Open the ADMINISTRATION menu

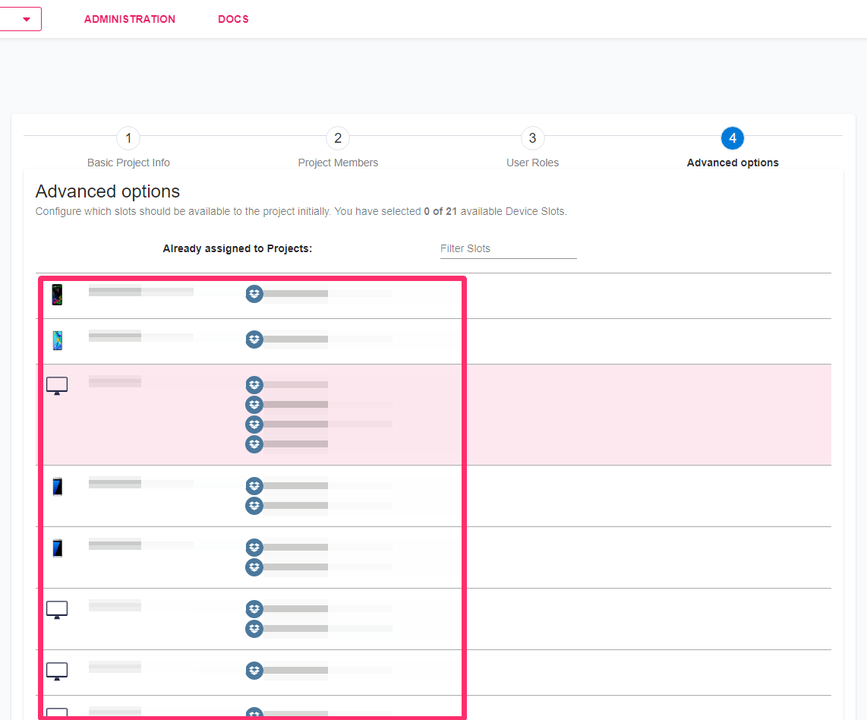[x=129, y=19]
